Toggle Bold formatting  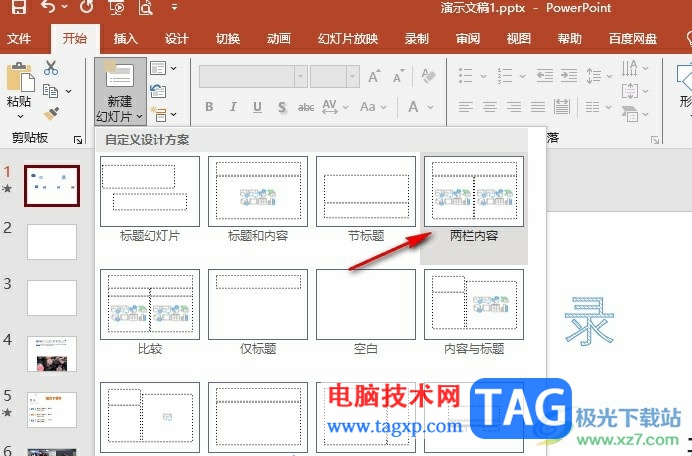pos(209,107)
